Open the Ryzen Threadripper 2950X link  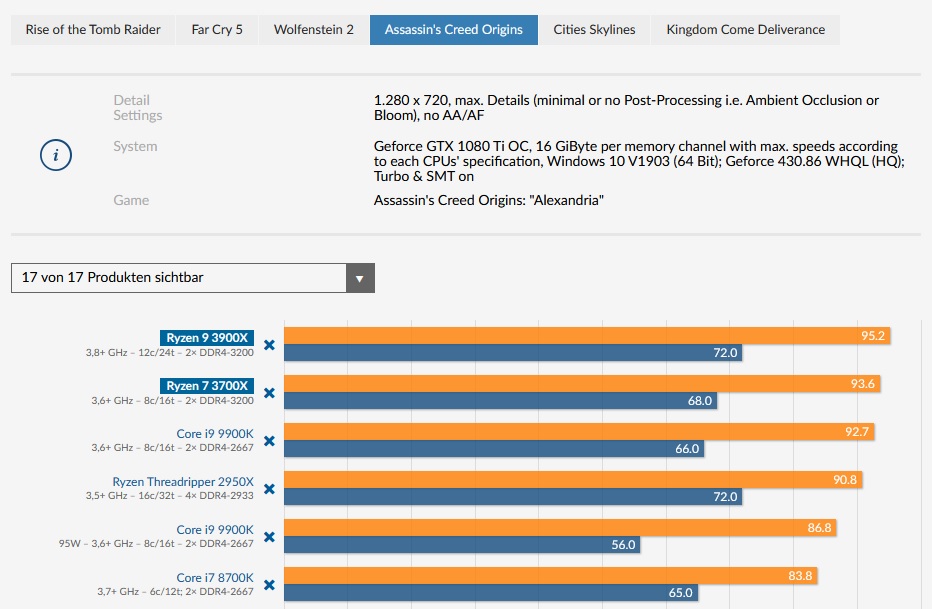(x=183, y=482)
